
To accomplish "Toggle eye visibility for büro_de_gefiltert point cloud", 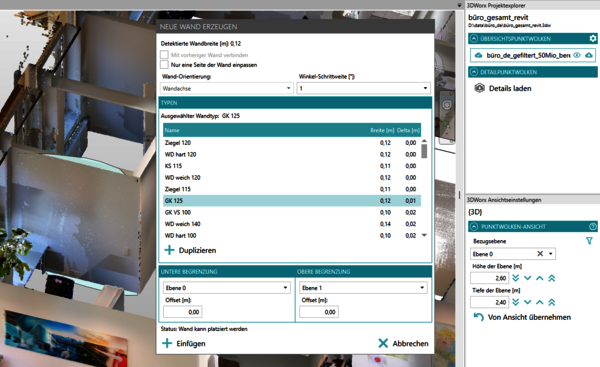I will point(577,55).
